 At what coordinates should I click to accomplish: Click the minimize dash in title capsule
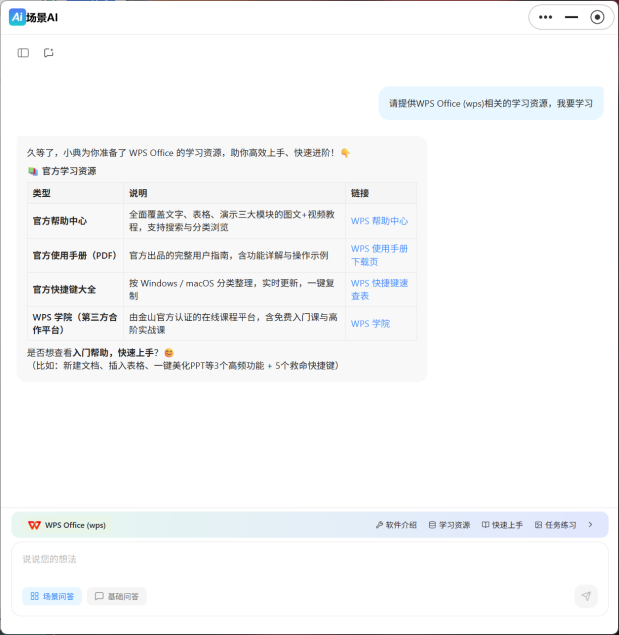click(571, 17)
